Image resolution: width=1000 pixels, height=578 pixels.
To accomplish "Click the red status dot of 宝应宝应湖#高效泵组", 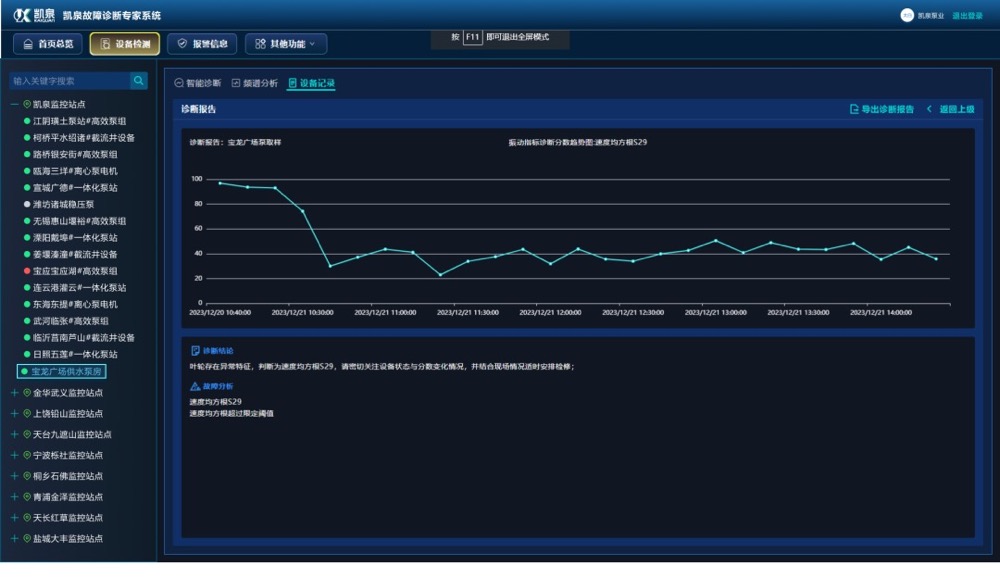I will (27, 271).
